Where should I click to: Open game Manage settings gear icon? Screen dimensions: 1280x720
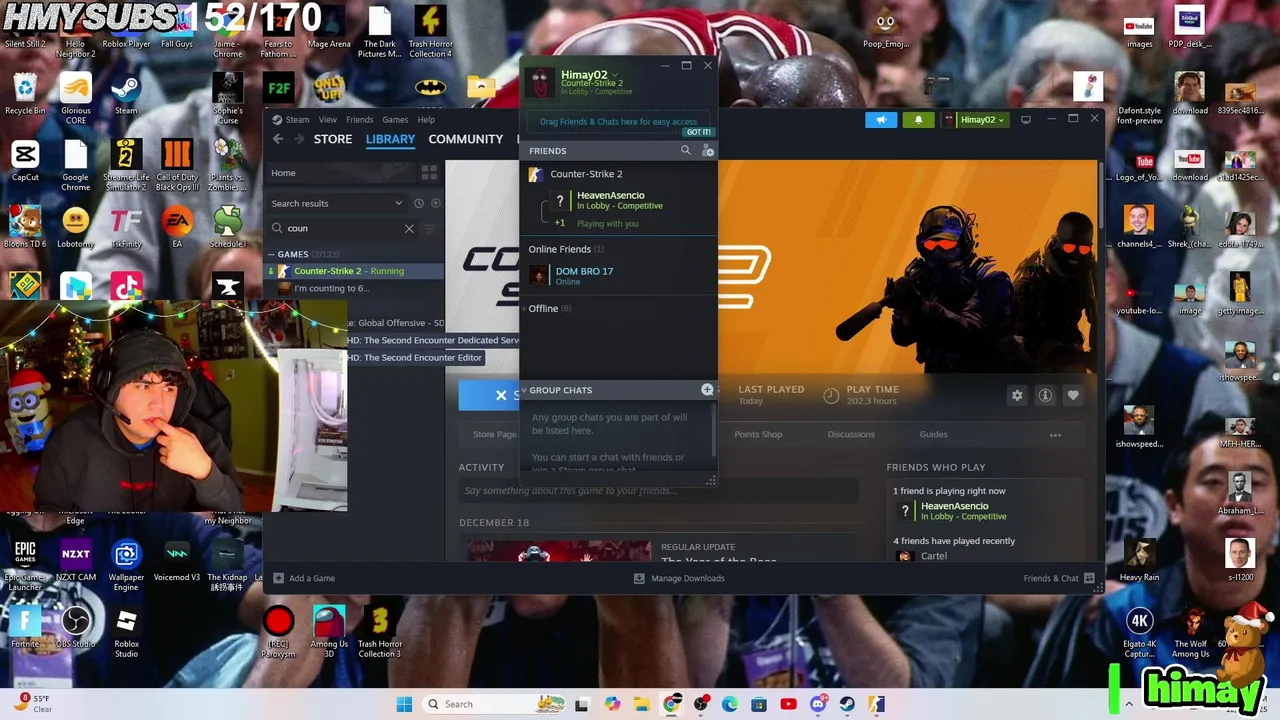coord(1017,395)
